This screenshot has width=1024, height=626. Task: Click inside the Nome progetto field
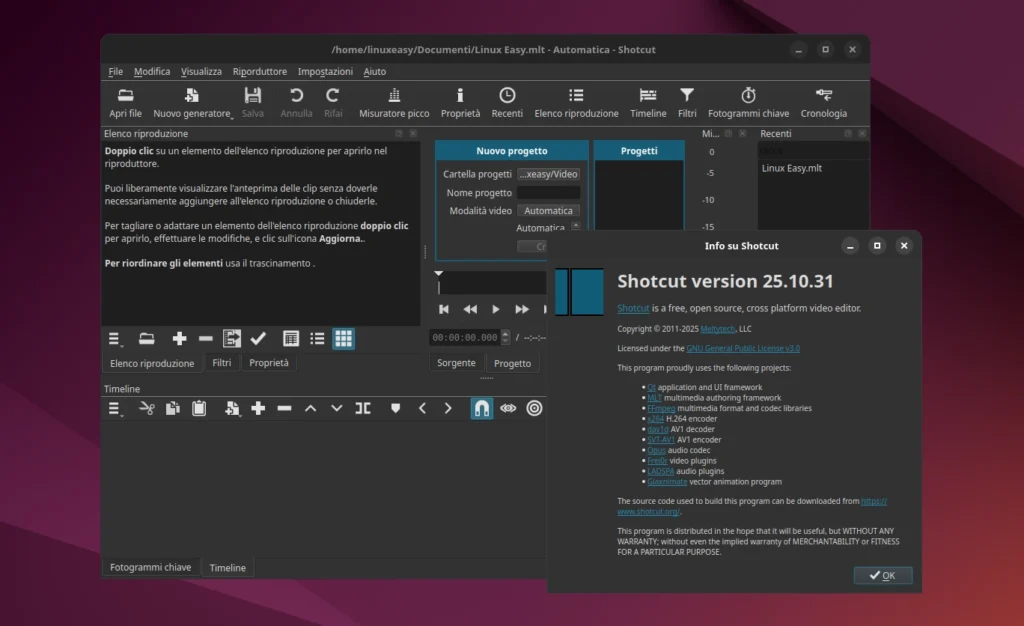pyautogui.click(x=548, y=192)
